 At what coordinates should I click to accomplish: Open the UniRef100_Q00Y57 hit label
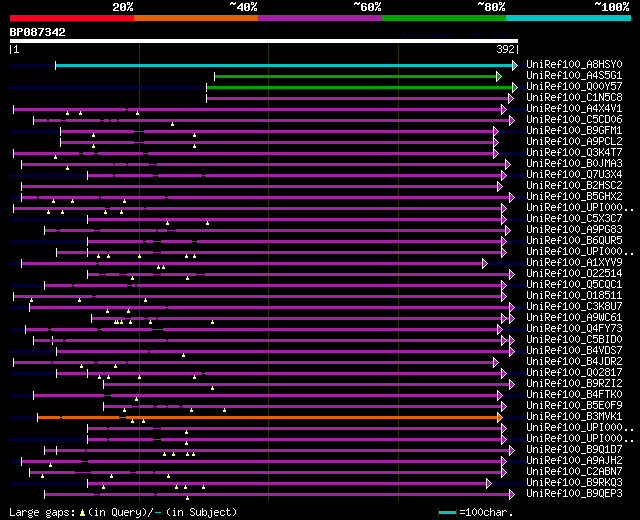tap(574, 87)
